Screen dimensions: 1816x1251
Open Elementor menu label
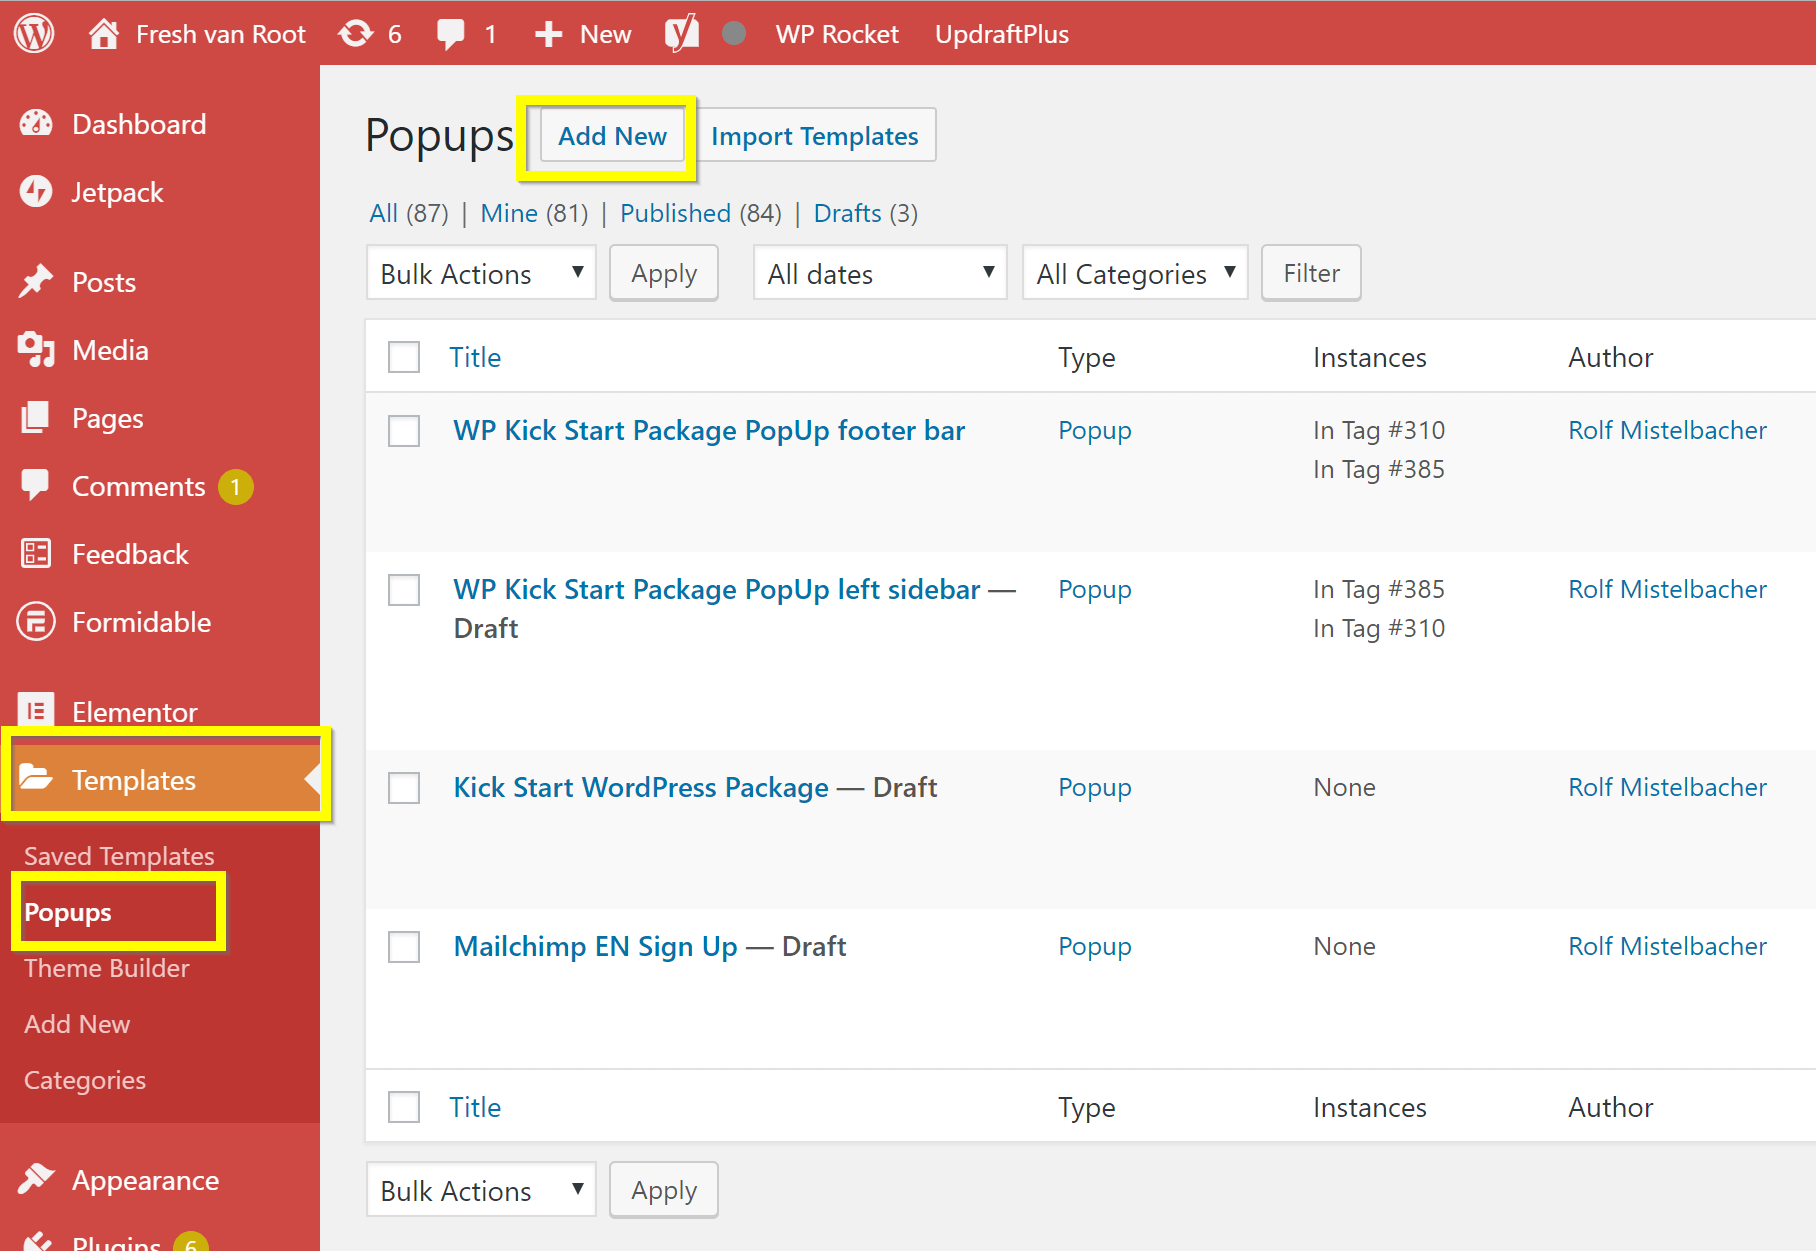(134, 712)
